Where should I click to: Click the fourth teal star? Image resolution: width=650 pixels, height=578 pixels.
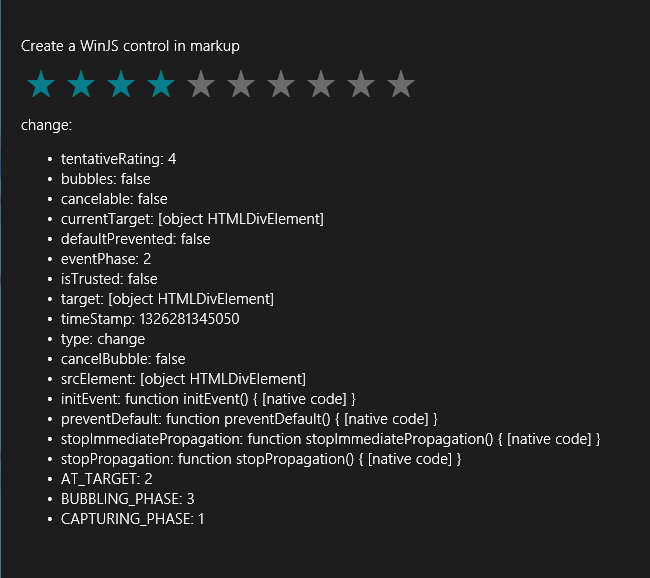(161, 85)
